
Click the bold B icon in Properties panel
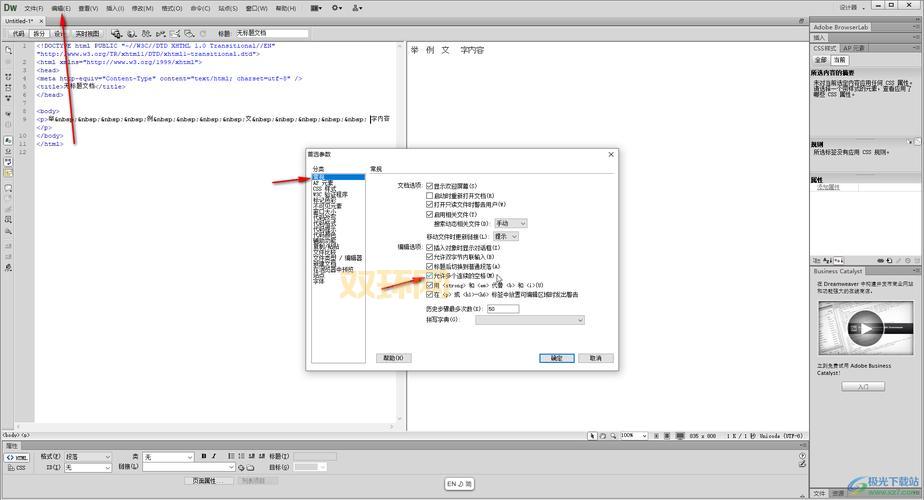pyautogui.click(x=203, y=457)
